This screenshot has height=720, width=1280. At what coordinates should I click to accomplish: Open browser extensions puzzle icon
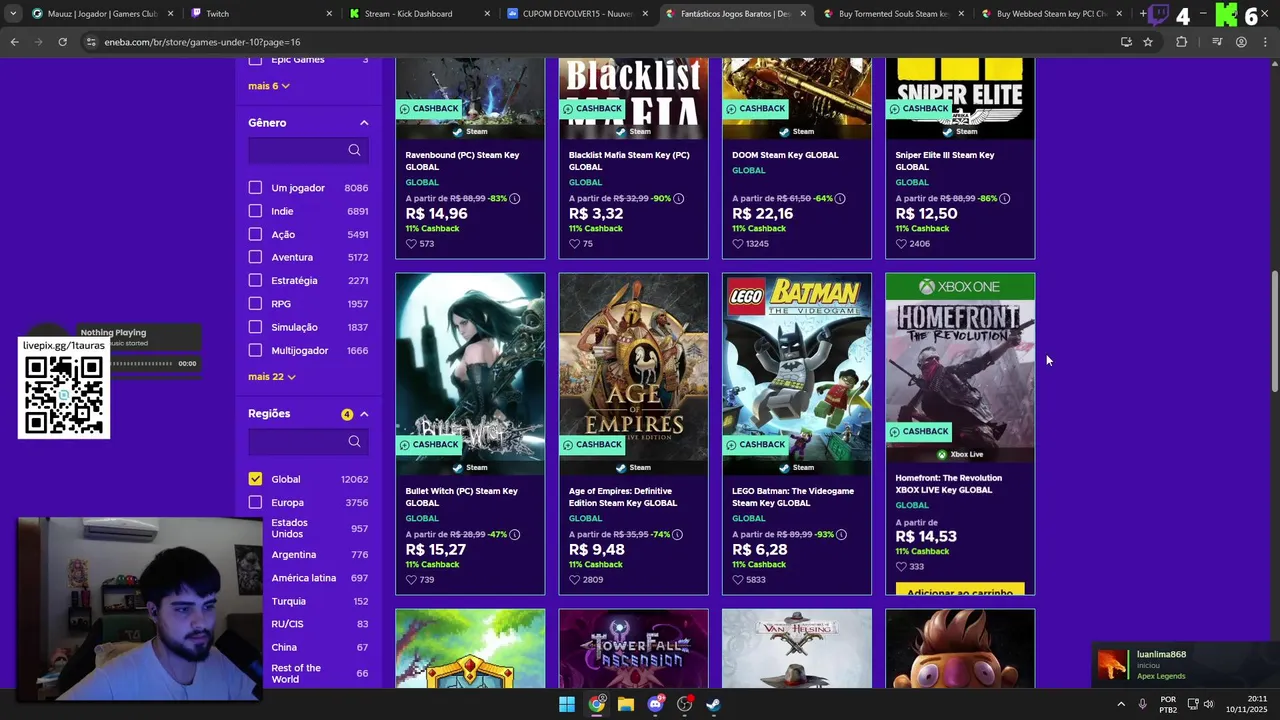tap(1182, 42)
